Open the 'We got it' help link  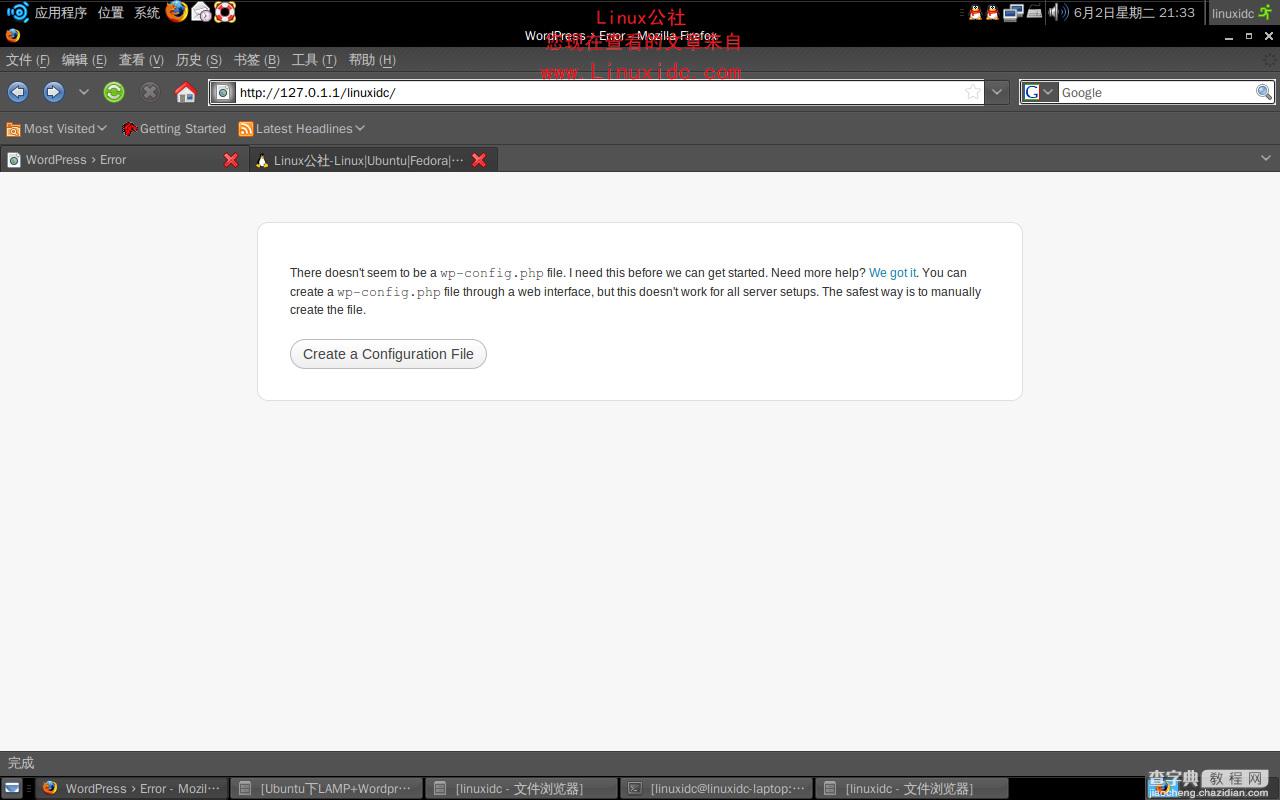[892, 272]
